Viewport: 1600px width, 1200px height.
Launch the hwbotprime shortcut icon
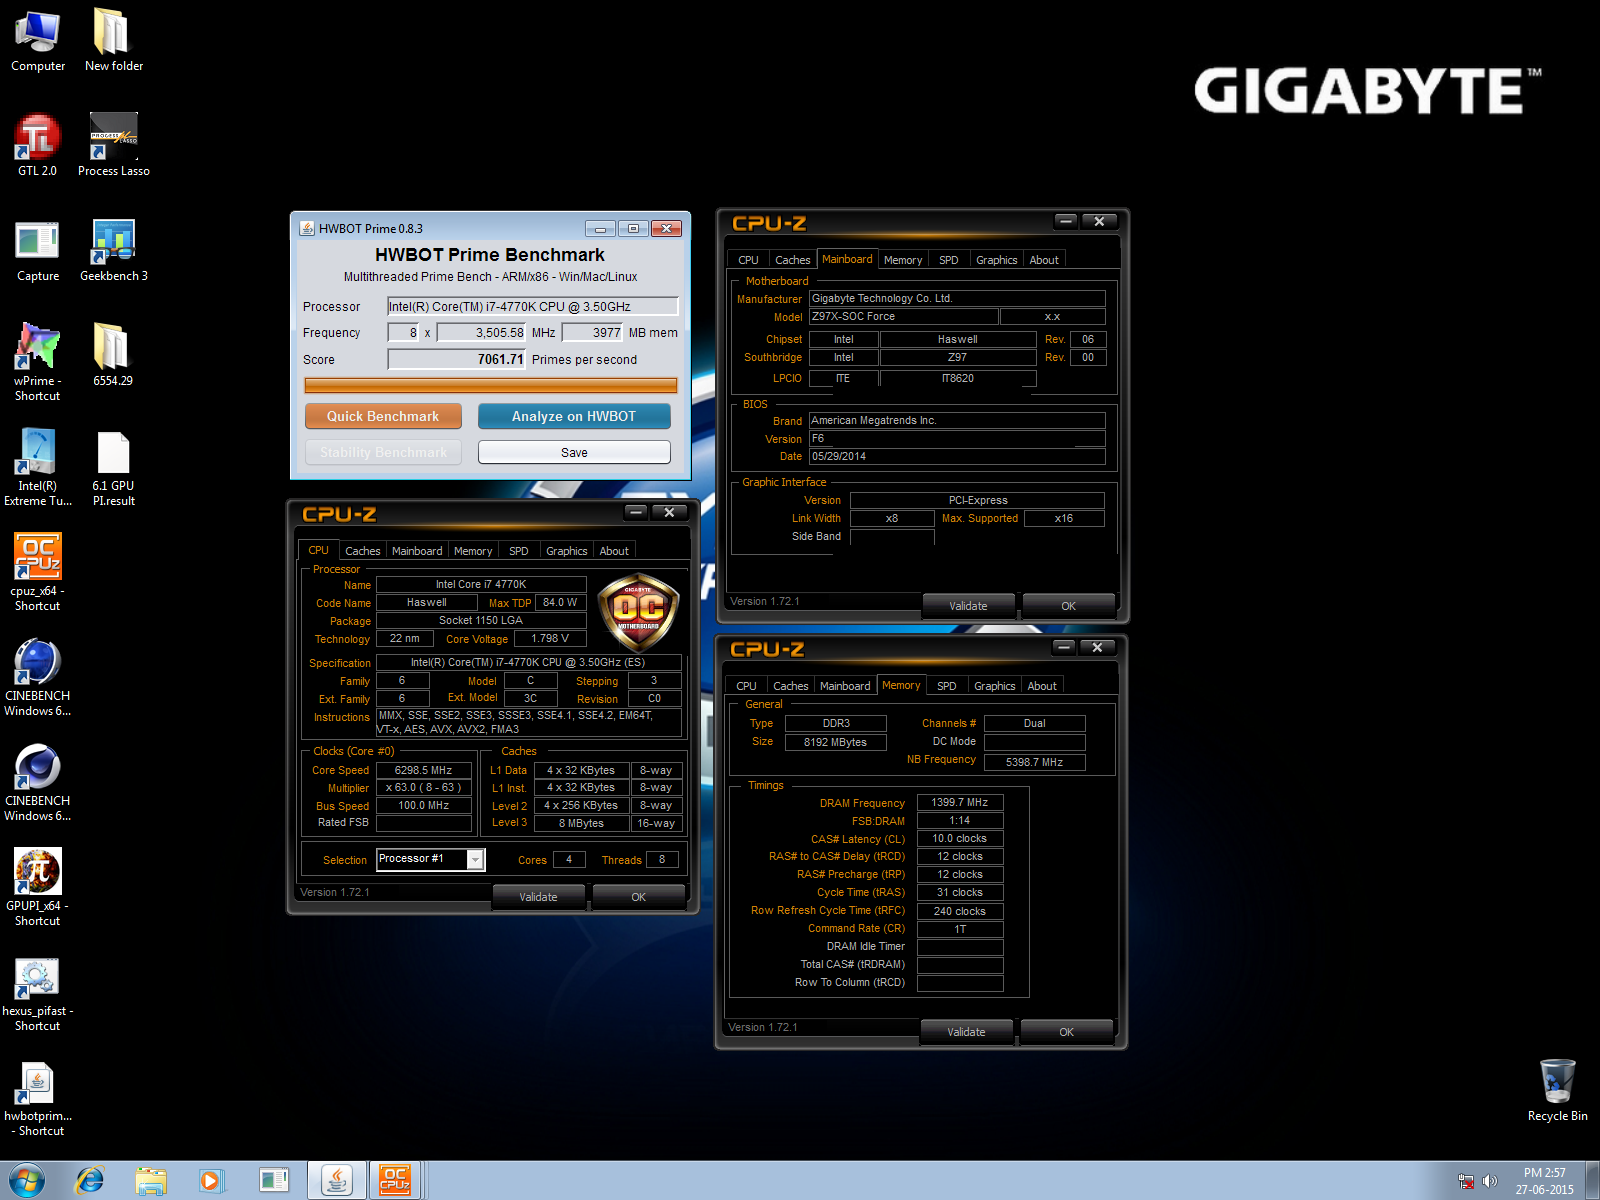pyautogui.click(x=38, y=1097)
